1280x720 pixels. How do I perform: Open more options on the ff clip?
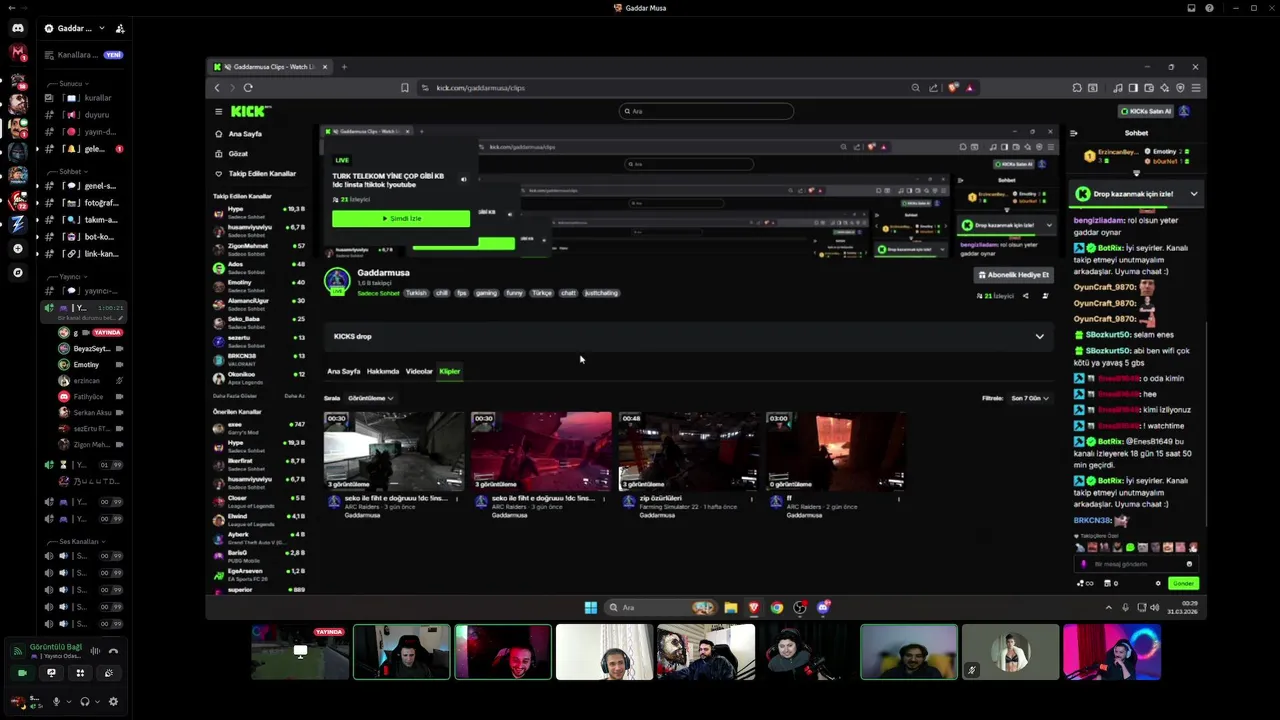point(899,498)
